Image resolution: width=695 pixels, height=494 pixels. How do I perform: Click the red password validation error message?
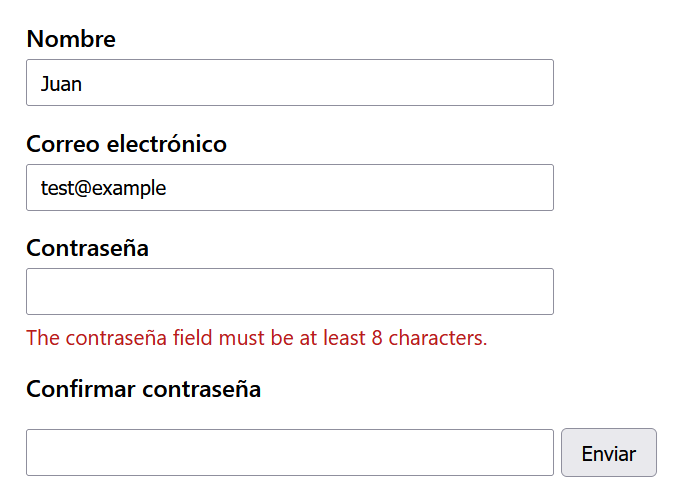tap(256, 338)
